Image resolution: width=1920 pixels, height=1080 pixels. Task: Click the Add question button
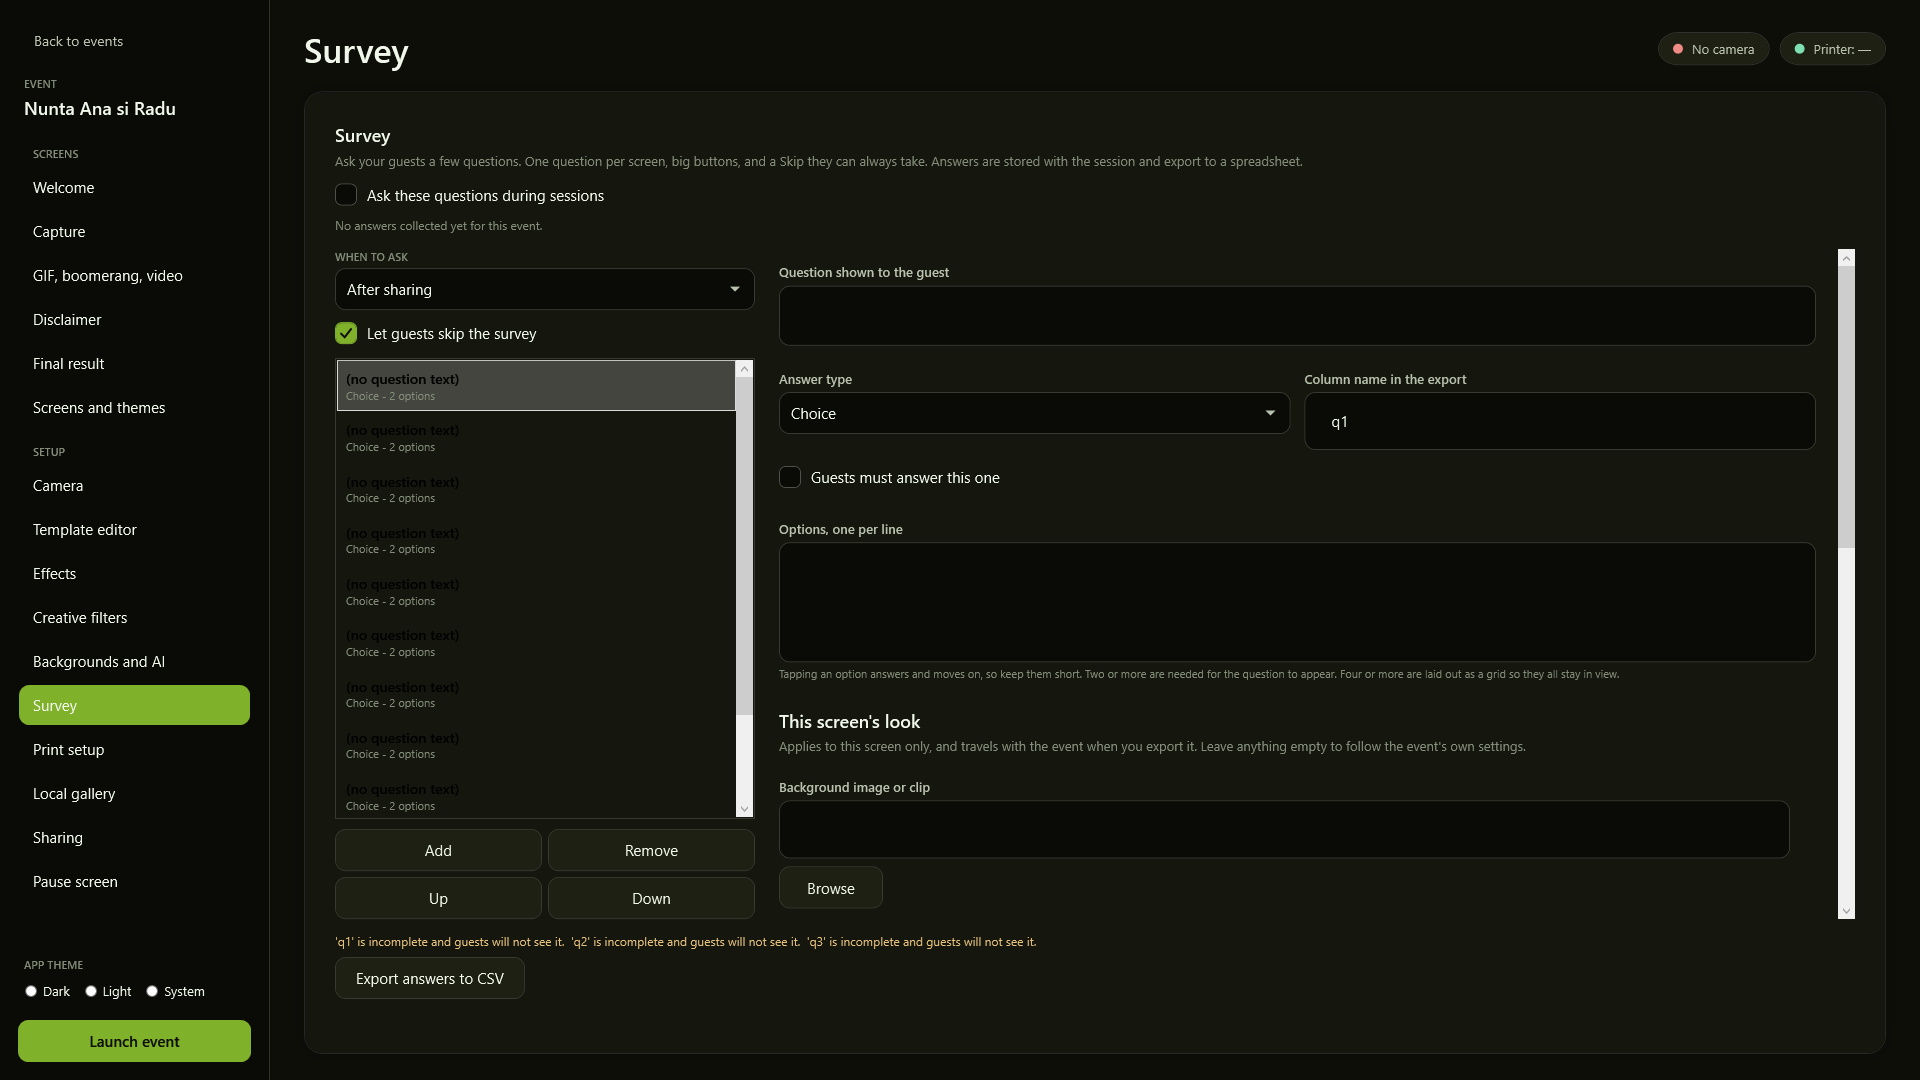(x=438, y=850)
